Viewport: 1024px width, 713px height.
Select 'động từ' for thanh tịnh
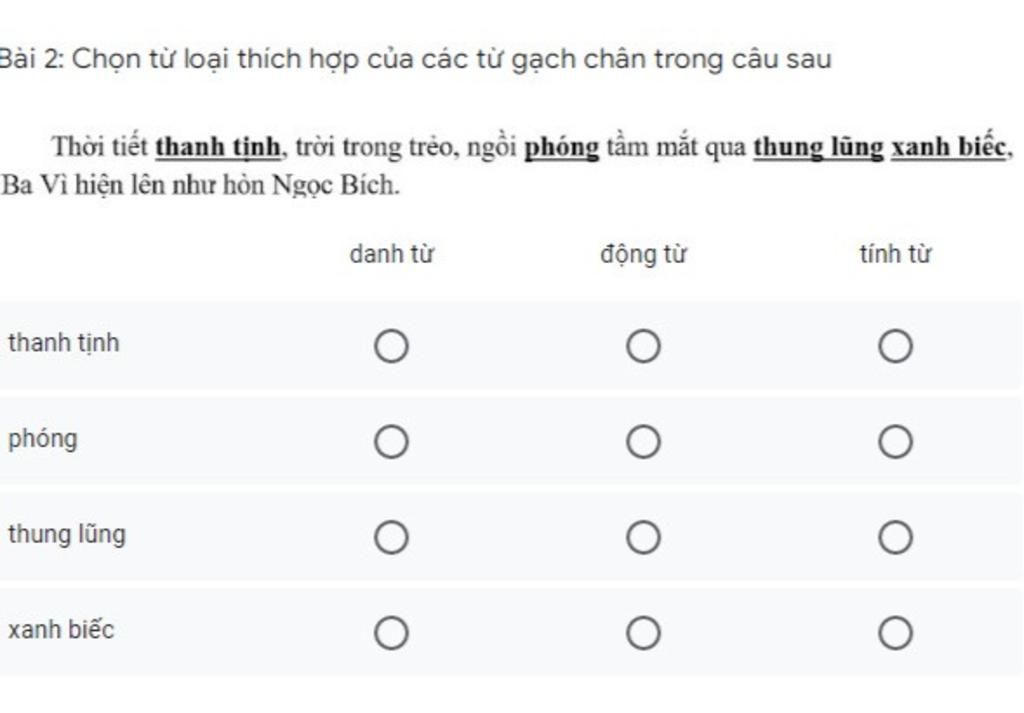643,347
